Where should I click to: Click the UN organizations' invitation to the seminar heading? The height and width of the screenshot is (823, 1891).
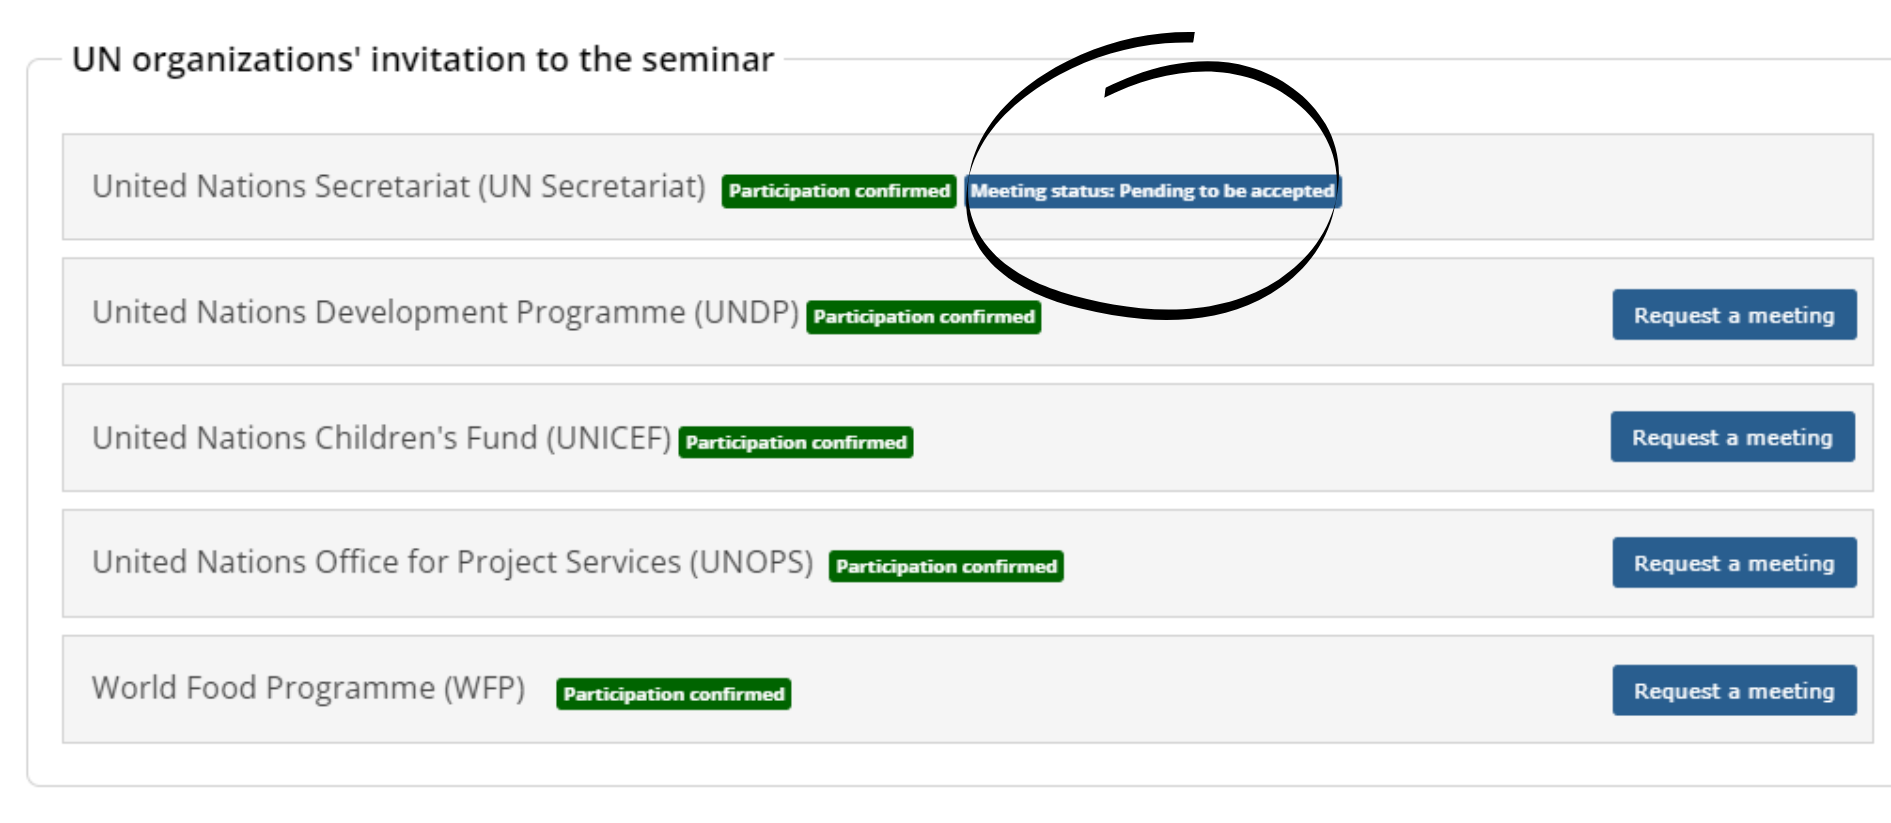[x=423, y=60]
